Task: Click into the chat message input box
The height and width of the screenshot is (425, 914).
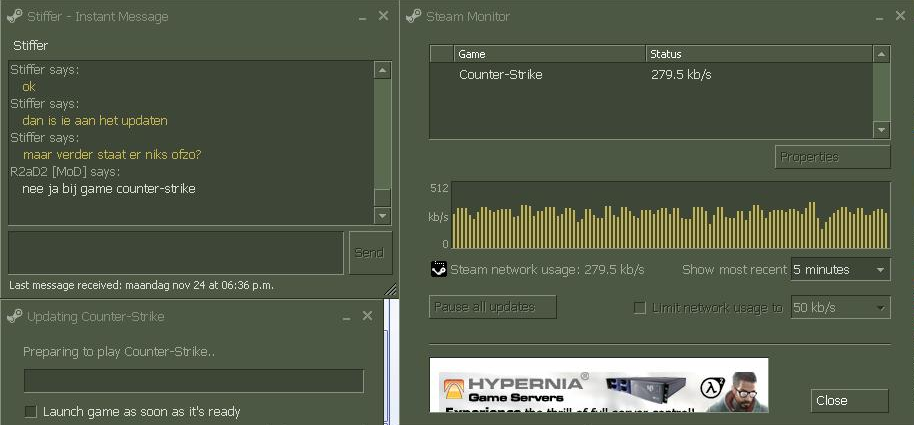Action: pos(175,252)
